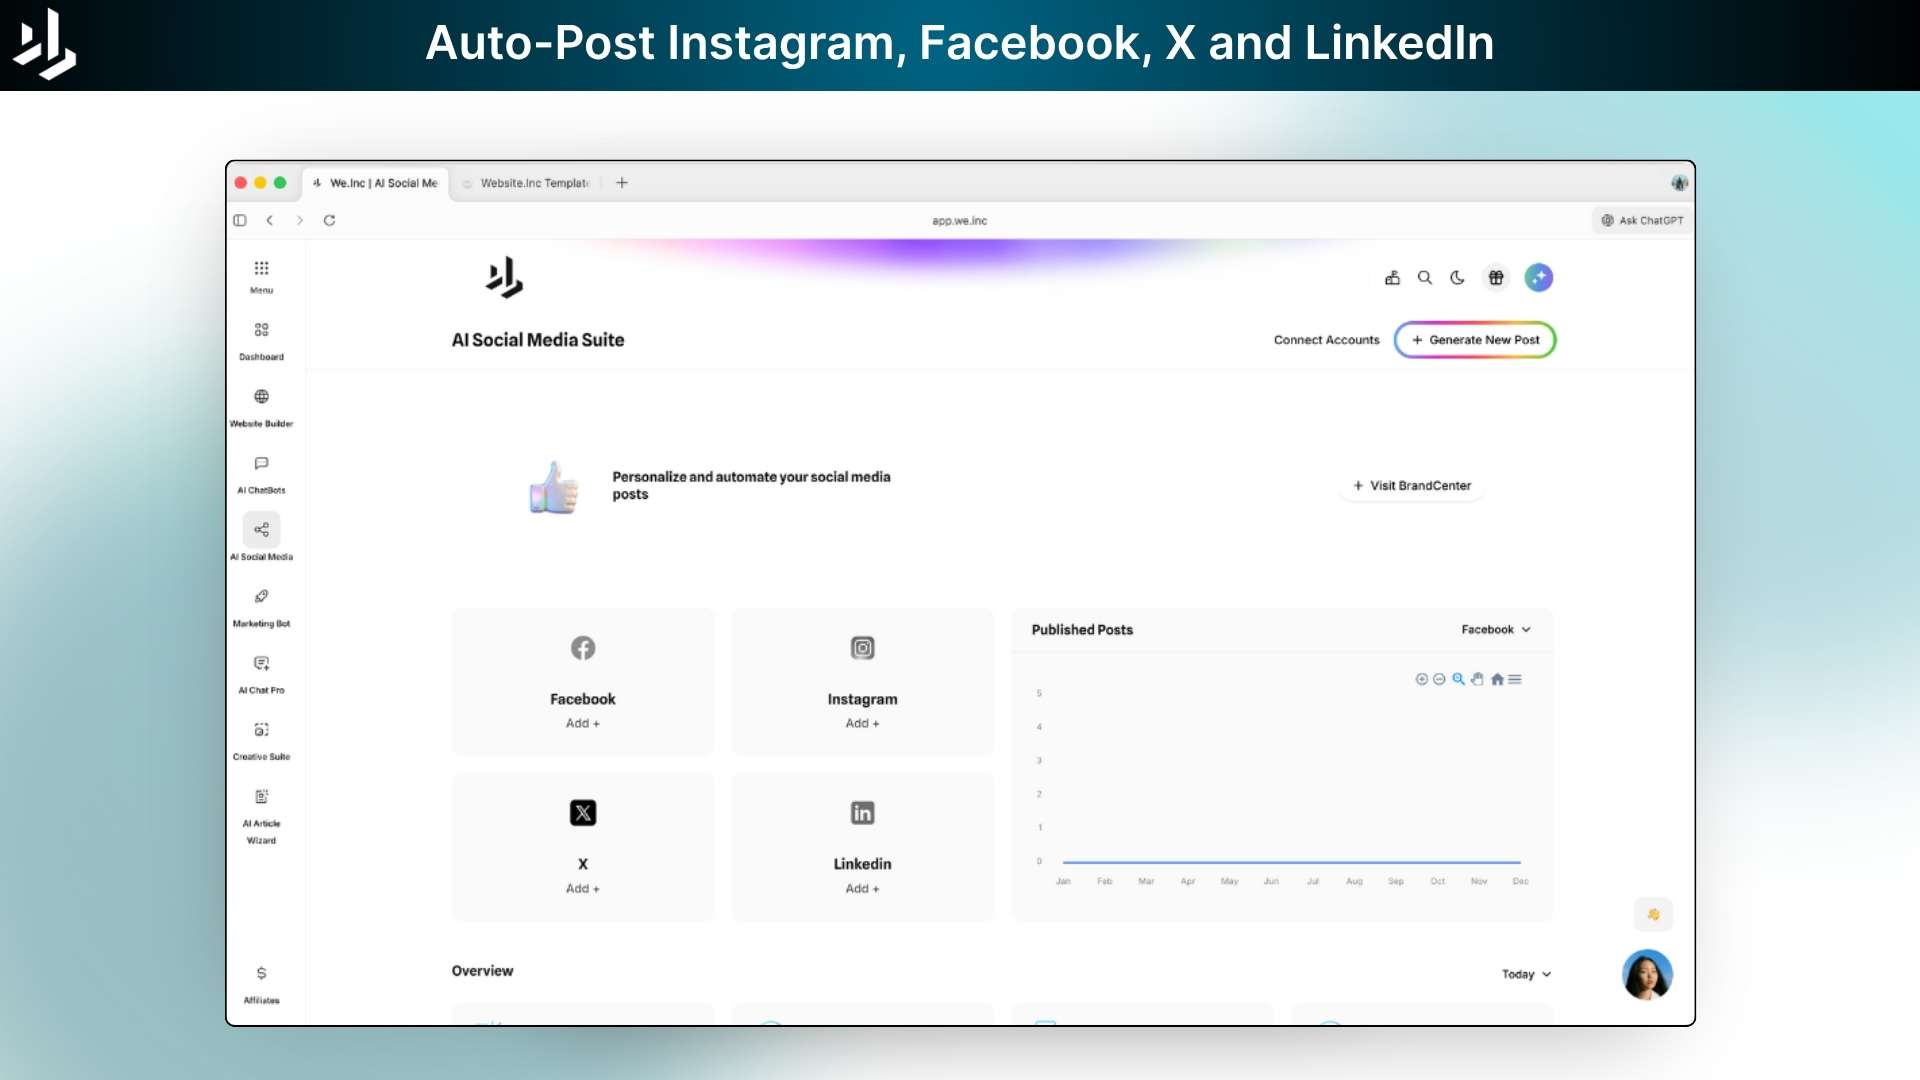Open the AI Article Wizard icon
Image resolution: width=1920 pixels, height=1080 pixels.
(261, 797)
